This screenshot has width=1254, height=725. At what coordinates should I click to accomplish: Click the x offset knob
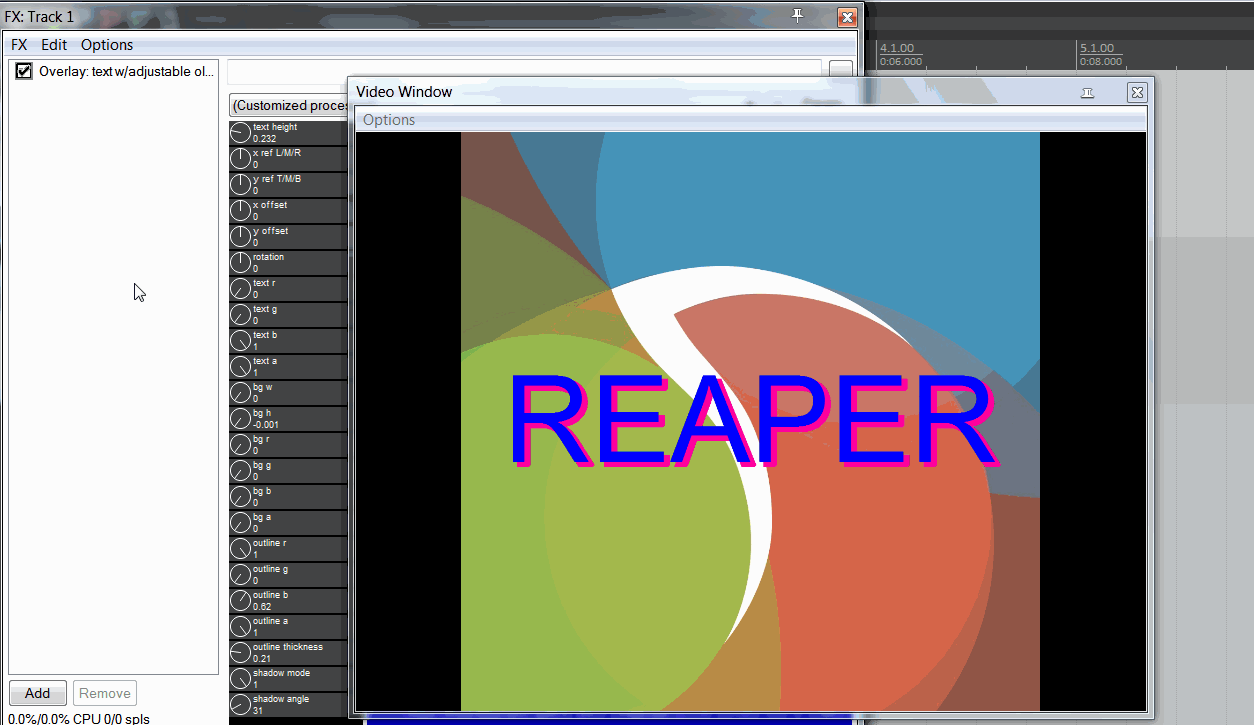click(x=240, y=210)
